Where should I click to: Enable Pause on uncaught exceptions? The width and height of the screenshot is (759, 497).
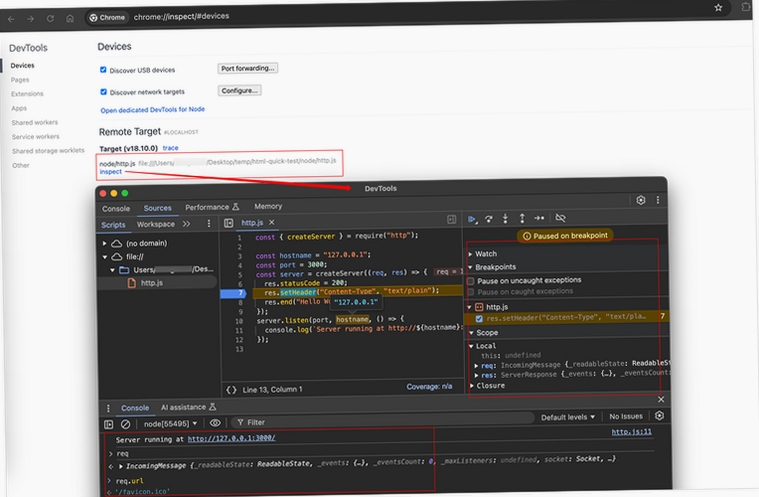point(471,281)
